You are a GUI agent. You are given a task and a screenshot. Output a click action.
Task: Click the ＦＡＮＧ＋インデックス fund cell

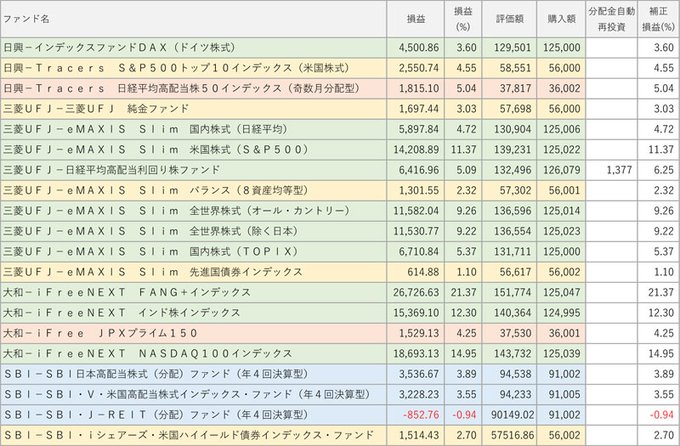(x=193, y=292)
